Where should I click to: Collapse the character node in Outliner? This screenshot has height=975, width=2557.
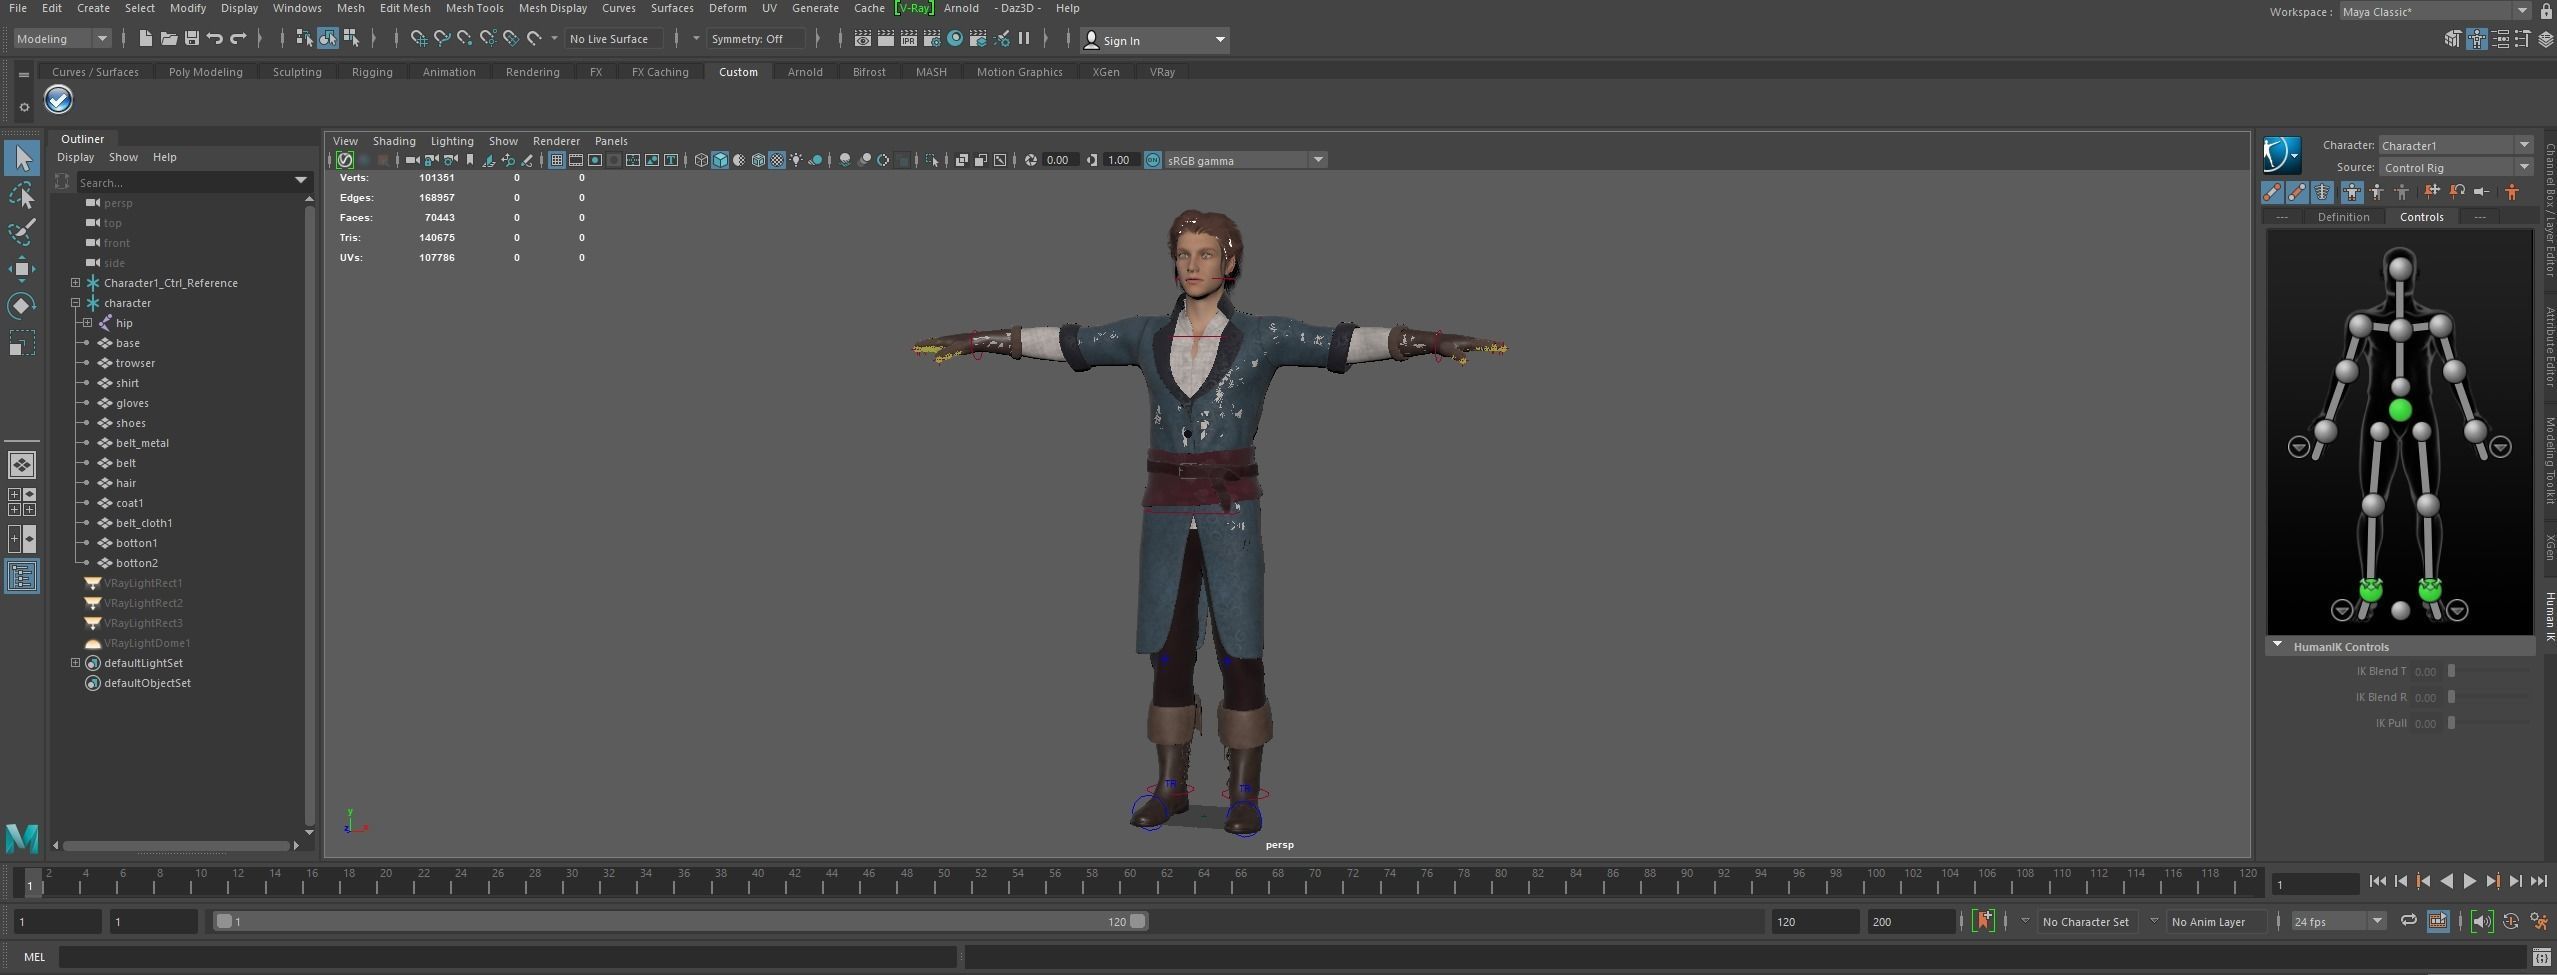75,303
